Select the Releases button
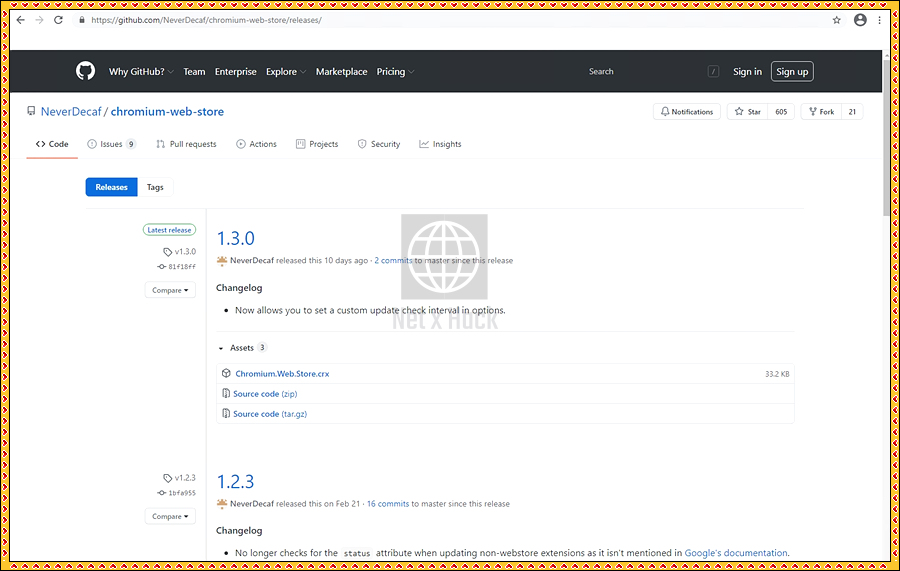Image resolution: width=900 pixels, height=571 pixels. tap(111, 187)
